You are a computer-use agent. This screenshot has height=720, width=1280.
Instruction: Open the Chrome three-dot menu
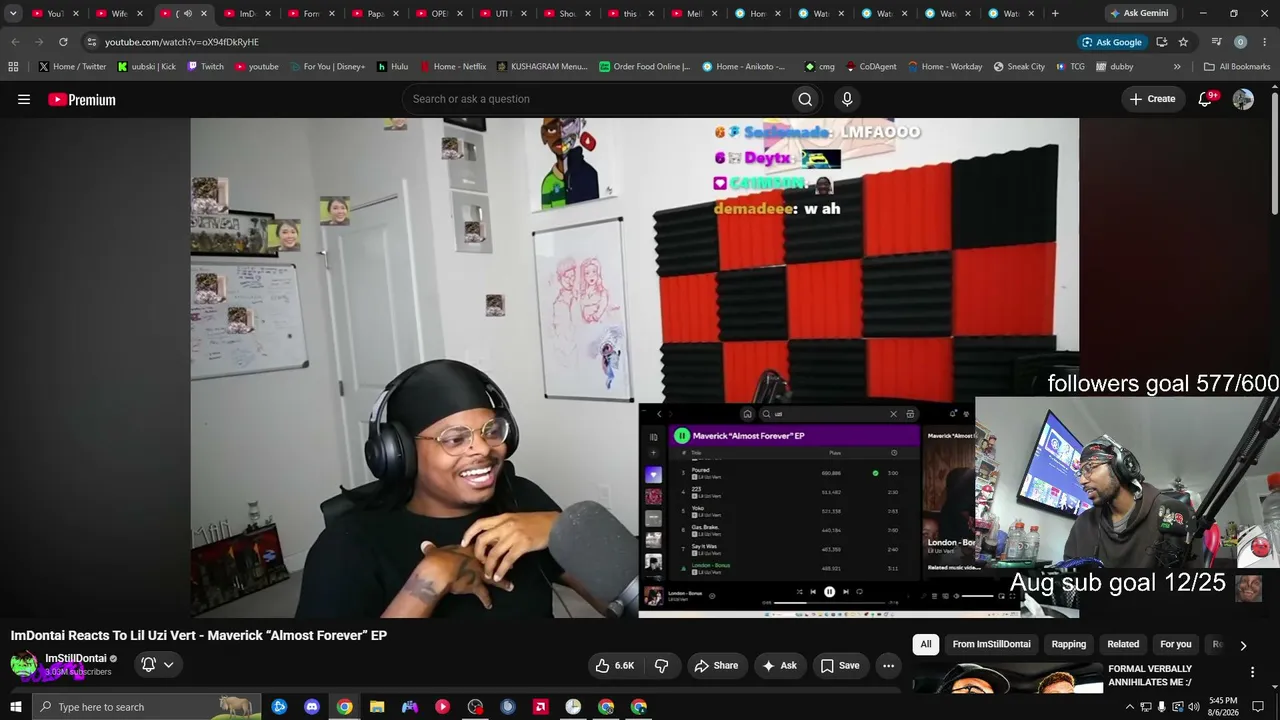tap(1263, 42)
